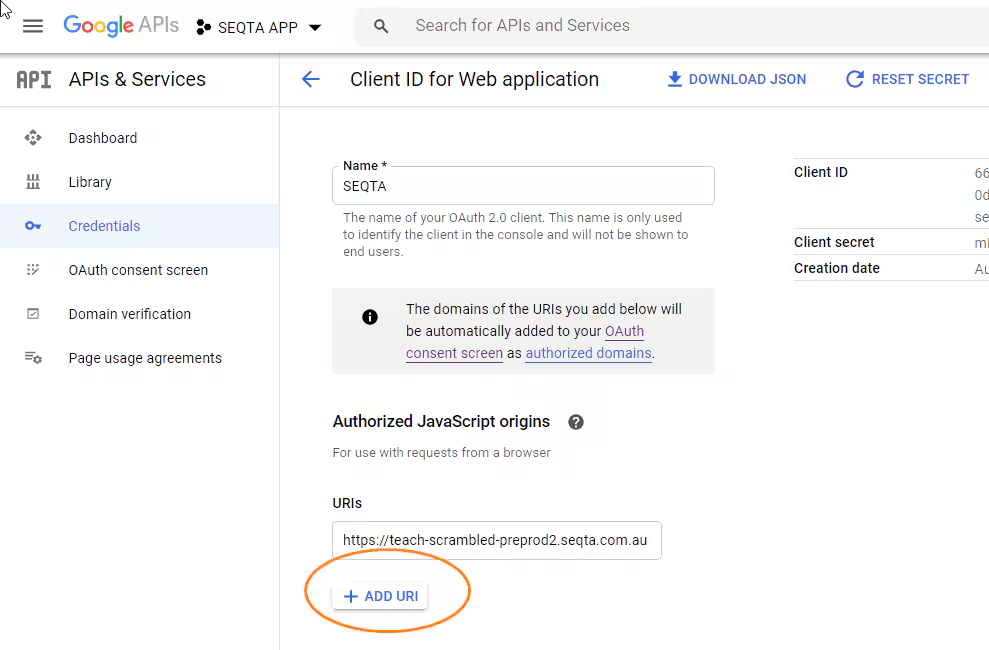Open the OAuth consent screen menu item
The width and height of the screenshot is (989, 650).
[139, 270]
